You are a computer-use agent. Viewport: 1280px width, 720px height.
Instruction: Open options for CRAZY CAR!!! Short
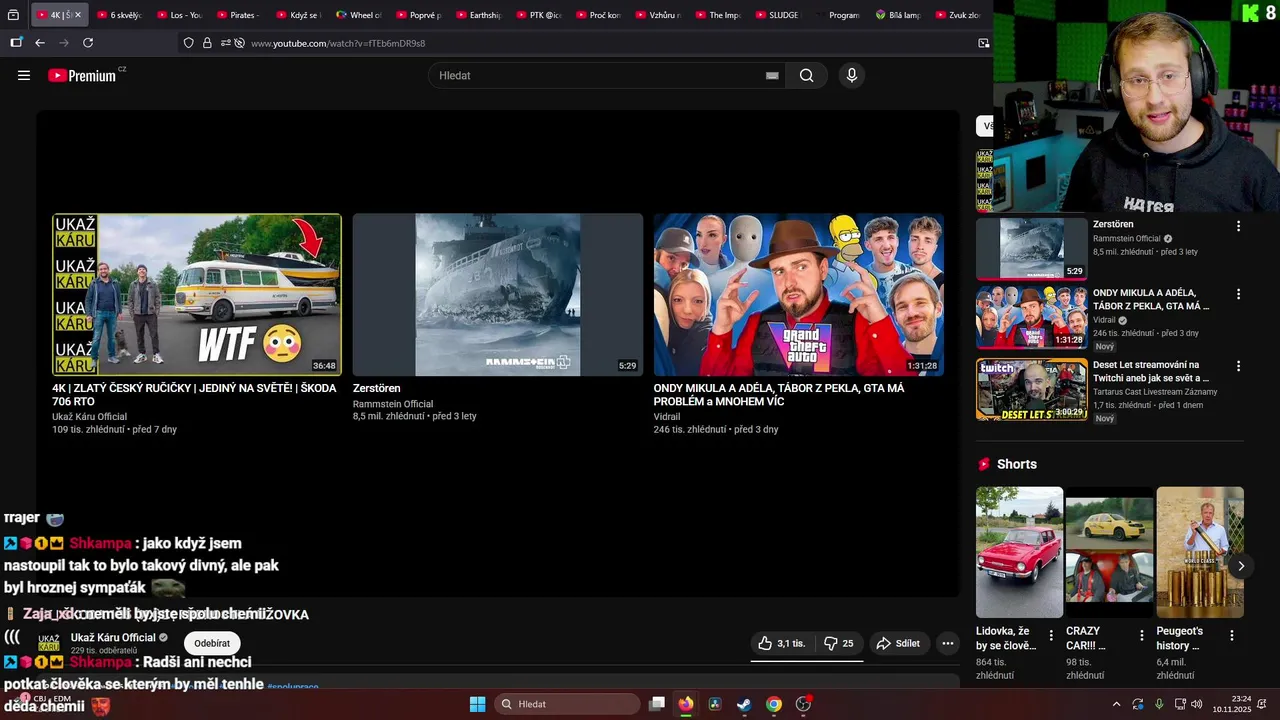coord(1142,635)
